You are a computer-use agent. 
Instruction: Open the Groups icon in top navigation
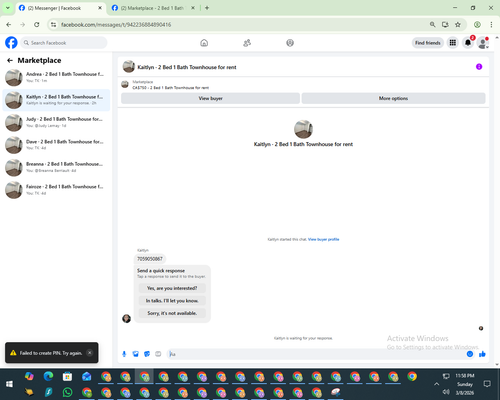pyautogui.click(x=290, y=43)
